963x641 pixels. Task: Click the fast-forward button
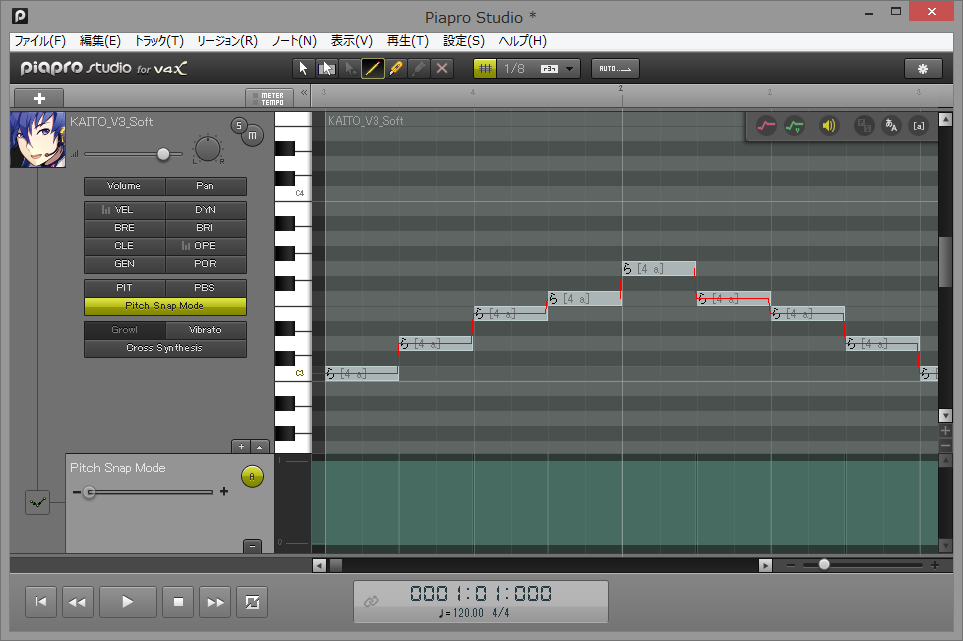pos(216,602)
